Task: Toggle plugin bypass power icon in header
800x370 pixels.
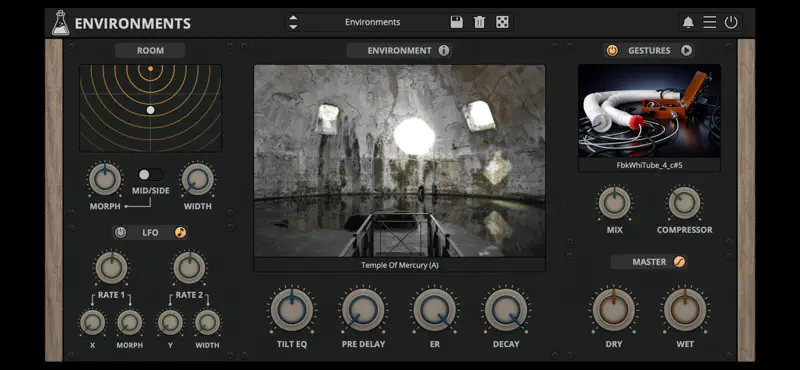Action: coord(731,22)
